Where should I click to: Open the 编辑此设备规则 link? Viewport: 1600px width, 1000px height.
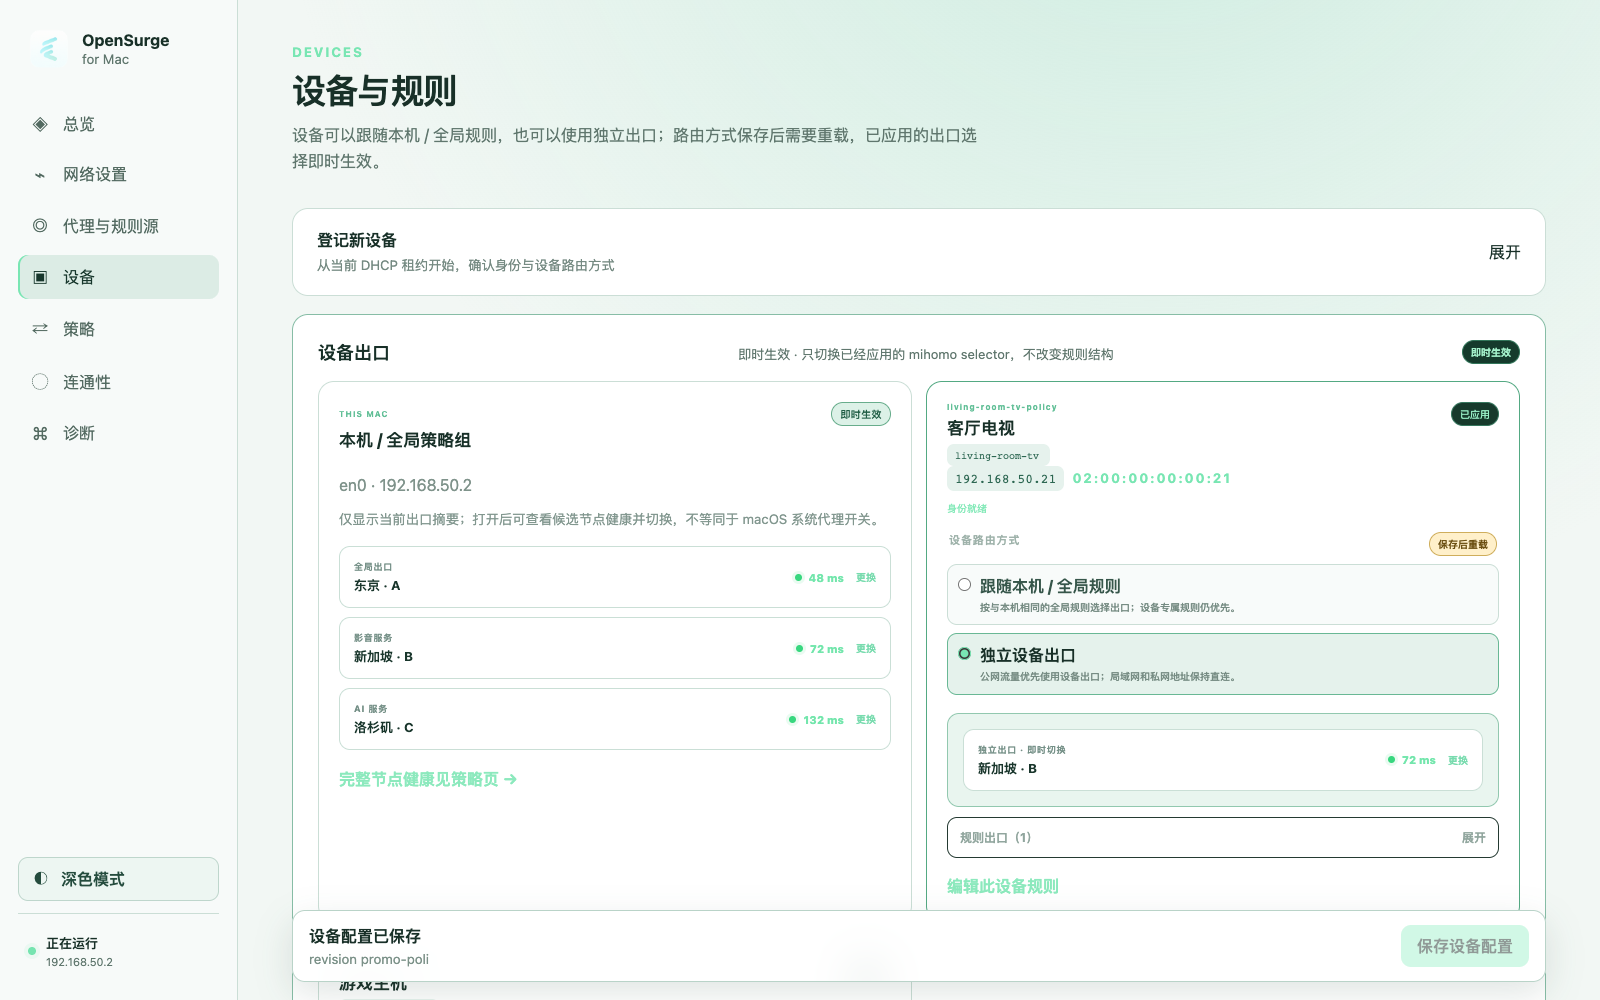(x=1003, y=886)
